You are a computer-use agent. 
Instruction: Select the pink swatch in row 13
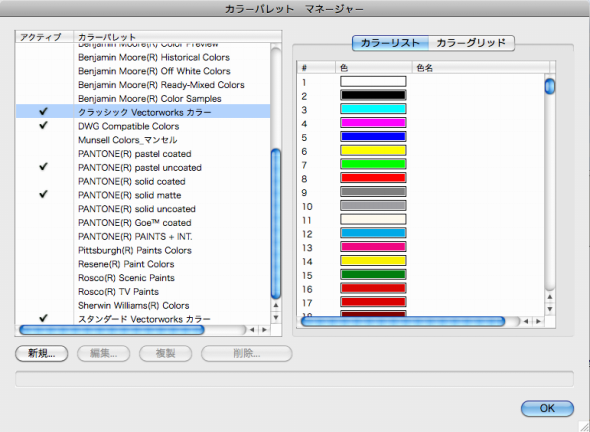coord(373,247)
